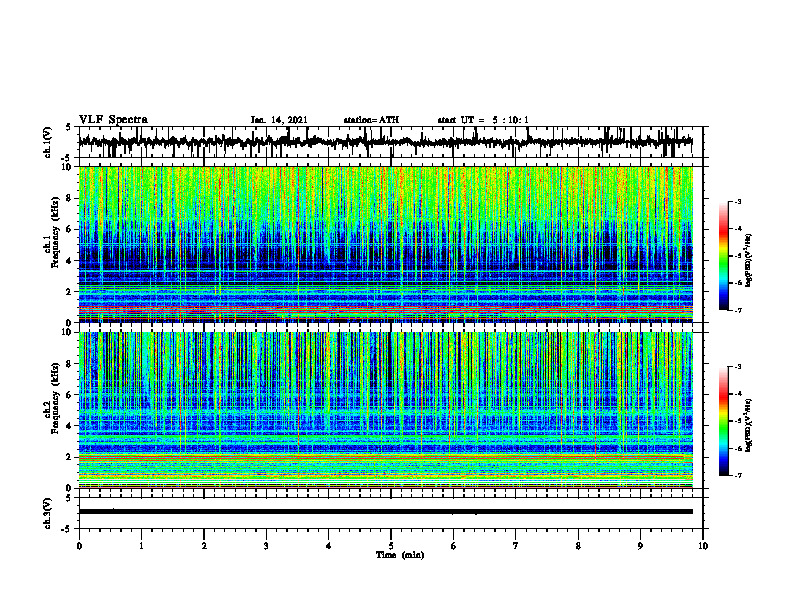Select the date text "Jan. 14, 2021"
This screenshot has height=612, width=792.
279,120
